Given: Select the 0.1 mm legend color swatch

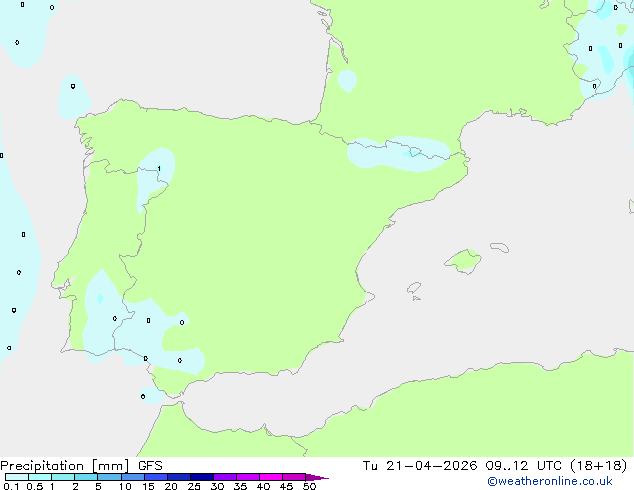Looking at the screenshot, I should tap(17, 477).
